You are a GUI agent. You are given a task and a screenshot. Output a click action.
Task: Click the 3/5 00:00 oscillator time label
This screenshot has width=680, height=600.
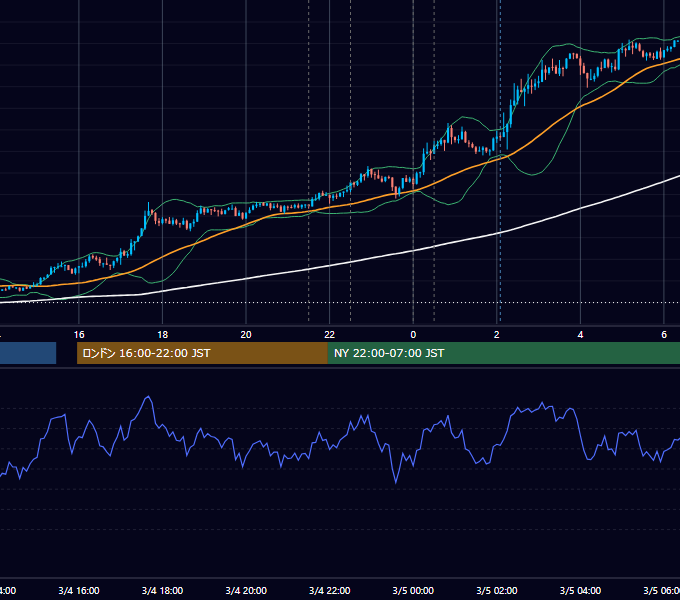413,590
